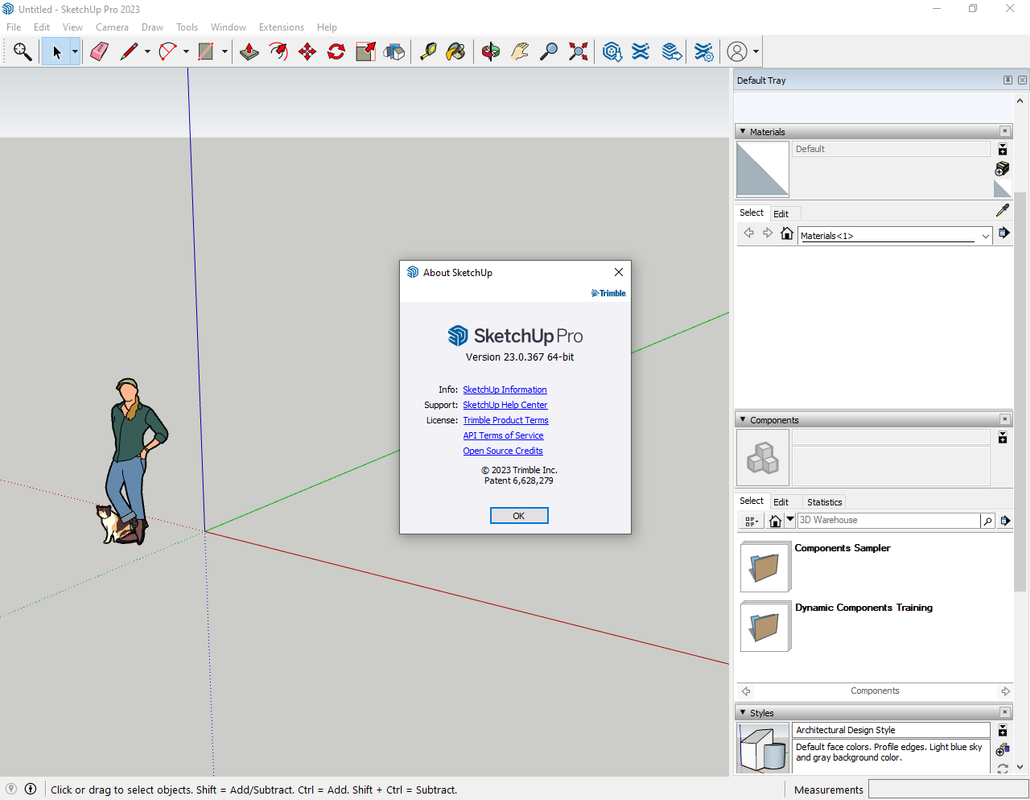Click the status bar info icon
Screen dimensions: 1030x800
click(30, 789)
